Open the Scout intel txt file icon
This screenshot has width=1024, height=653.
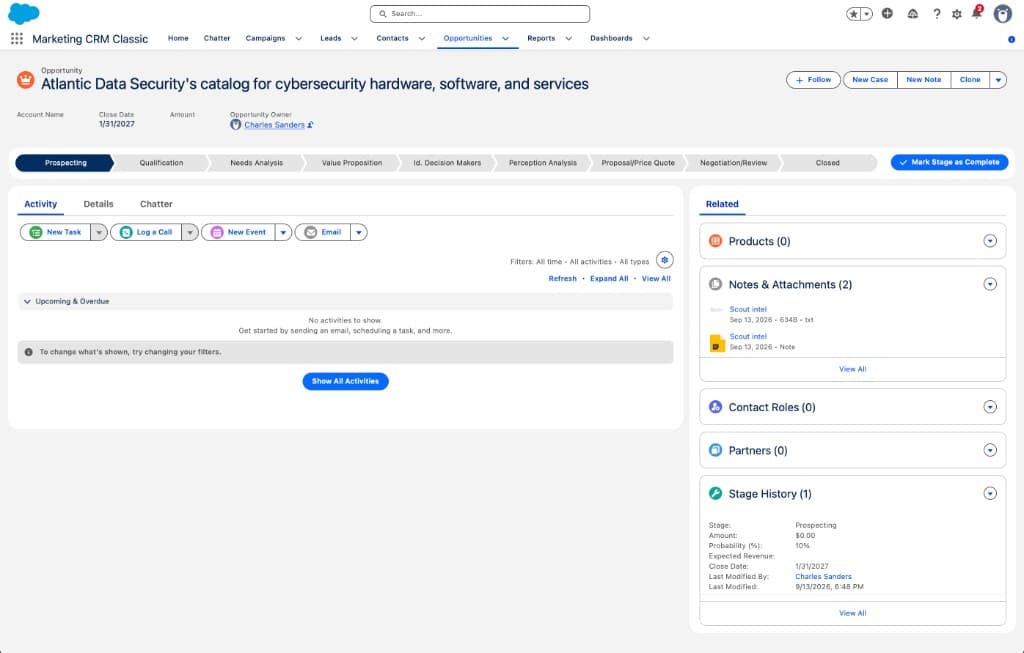pyautogui.click(x=716, y=310)
